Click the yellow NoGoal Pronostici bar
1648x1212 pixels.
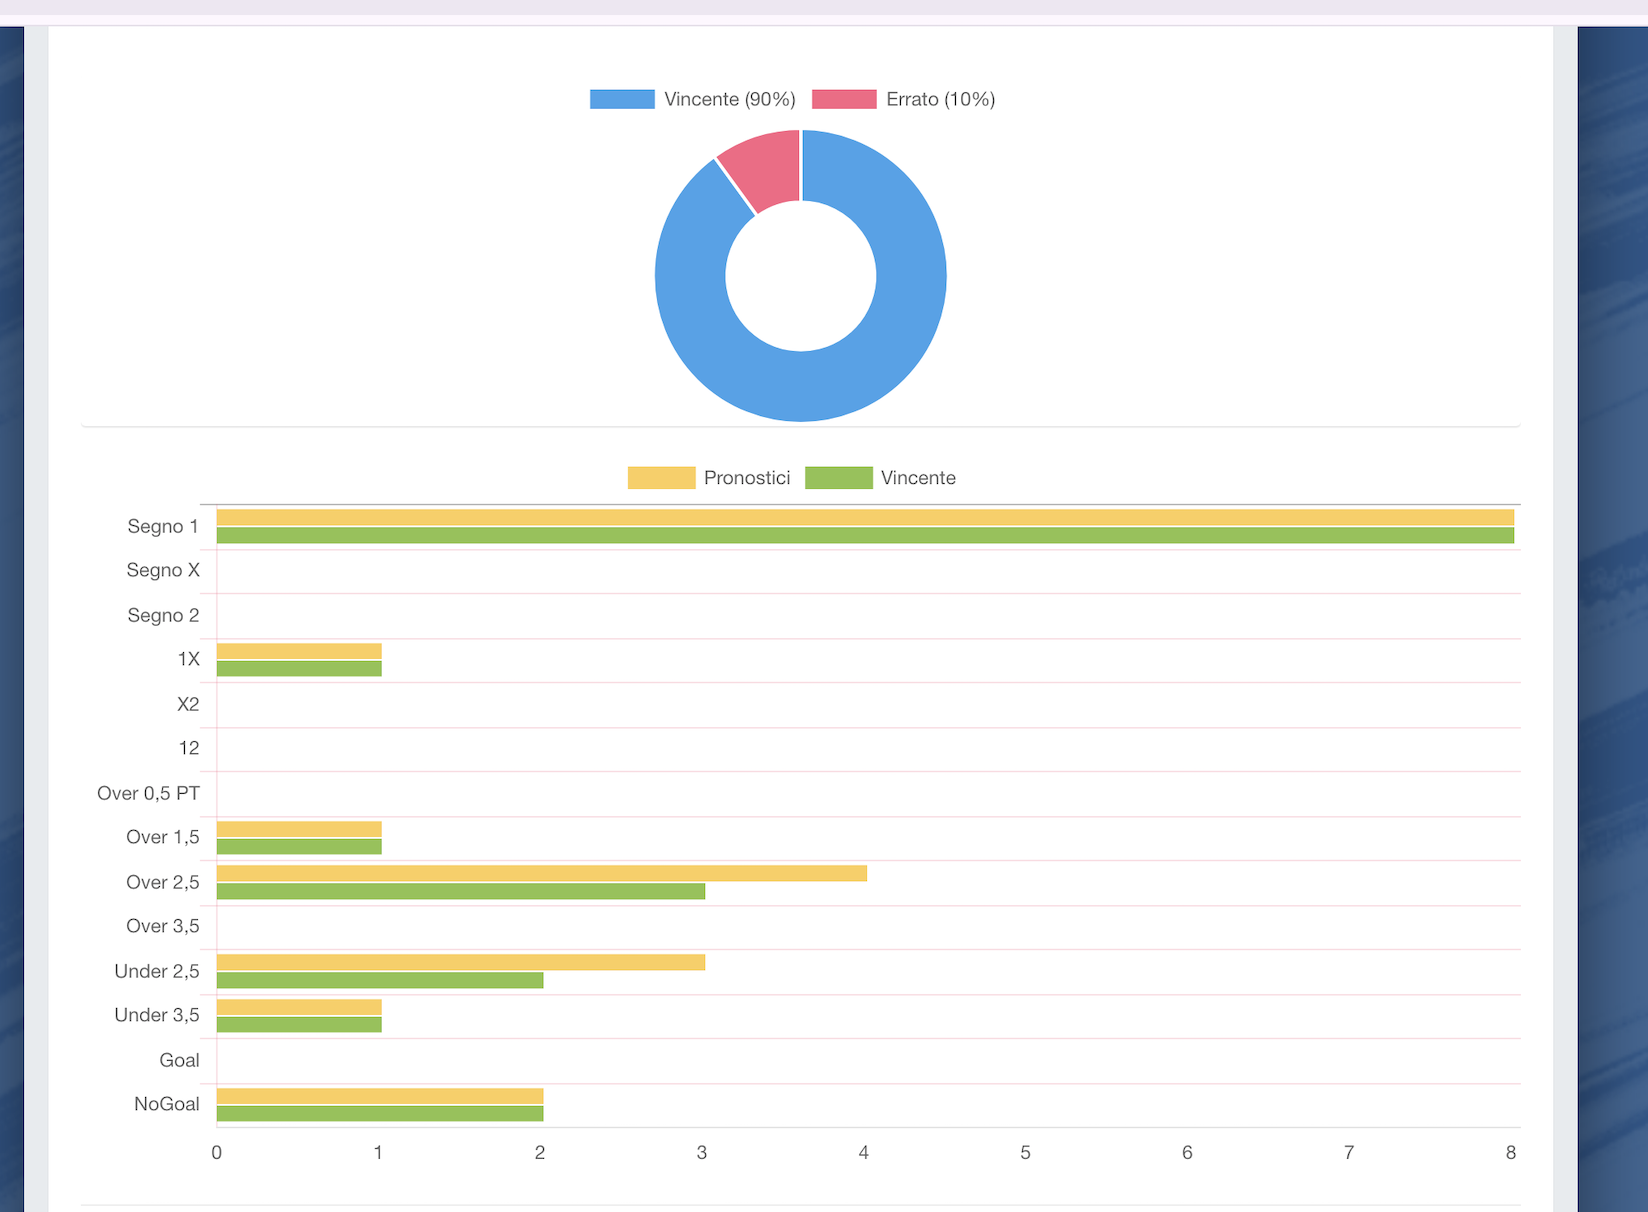pyautogui.click(x=380, y=1096)
